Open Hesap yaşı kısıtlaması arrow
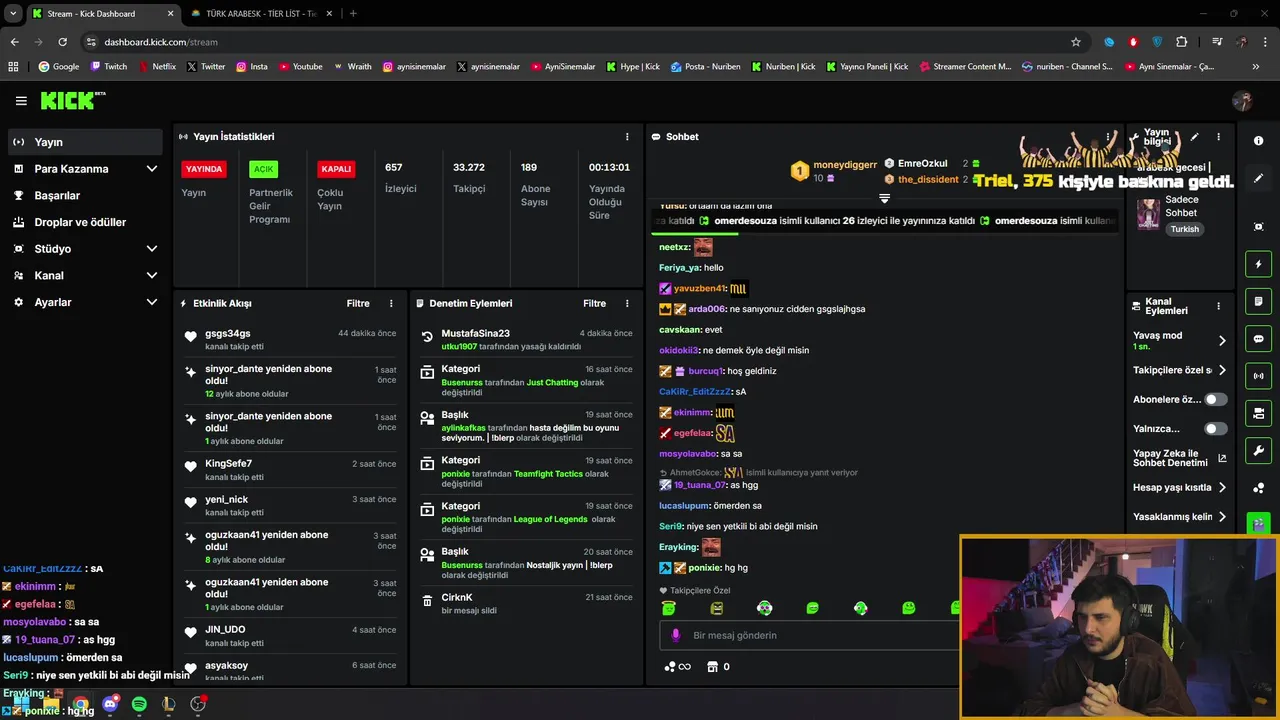This screenshot has width=1280, height=720. pos(1222,488)
